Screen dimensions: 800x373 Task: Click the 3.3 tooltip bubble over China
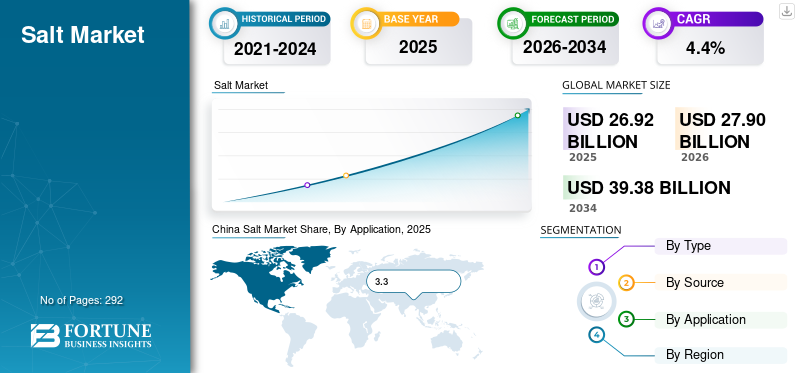point(414,282)
